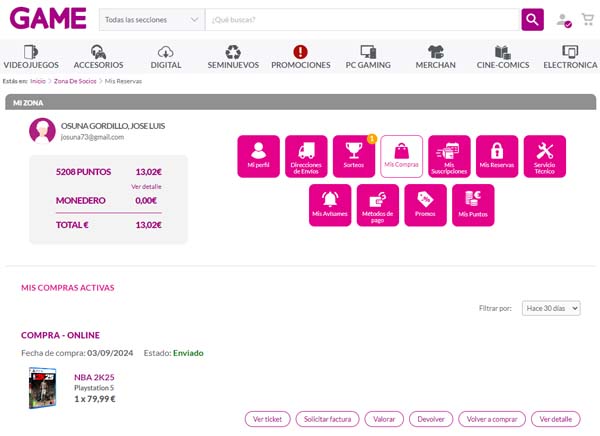Expand the Todas las secciones dropdown
This screenshot has width=600, height=436.
pyautogui.click(x=152, y=20)
